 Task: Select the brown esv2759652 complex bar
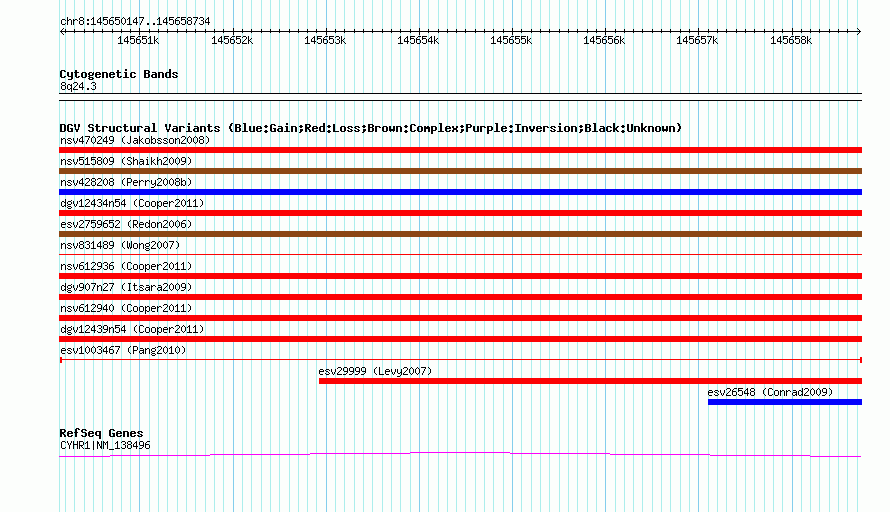pyautogui.click(x=460, y=234)
